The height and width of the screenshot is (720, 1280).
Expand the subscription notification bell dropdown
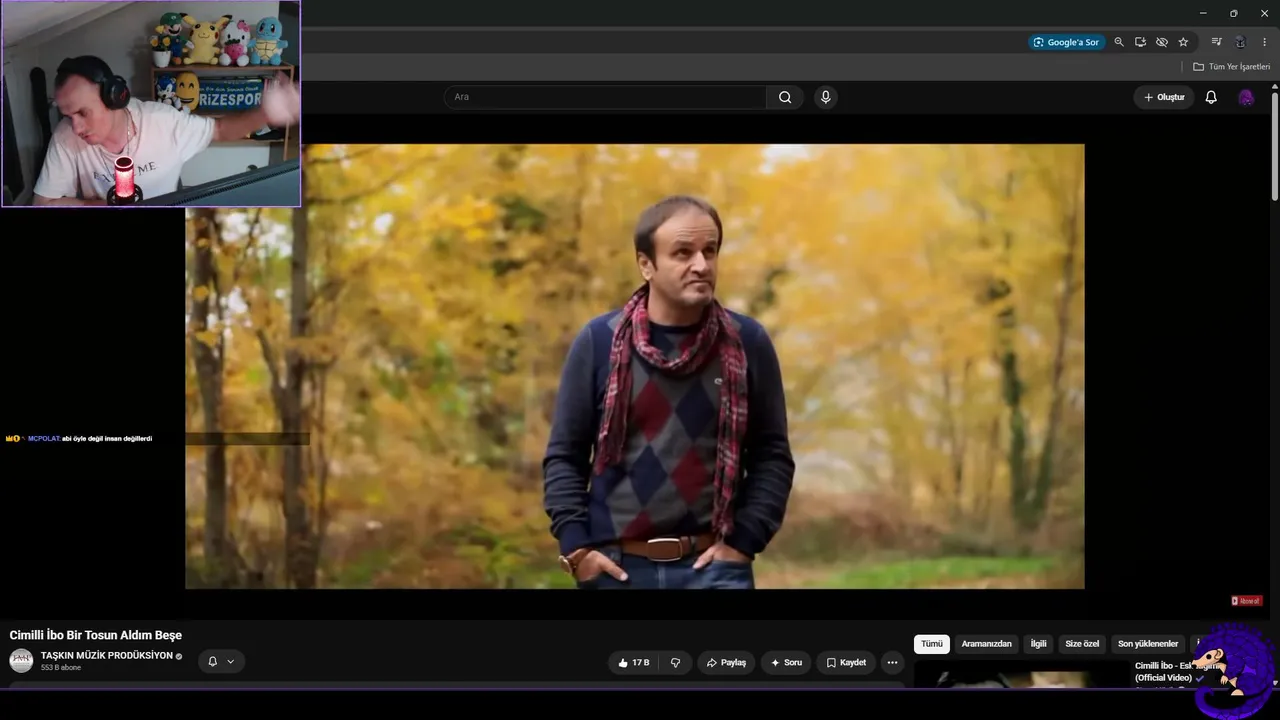pyautogui.click(x=221, y=661)
